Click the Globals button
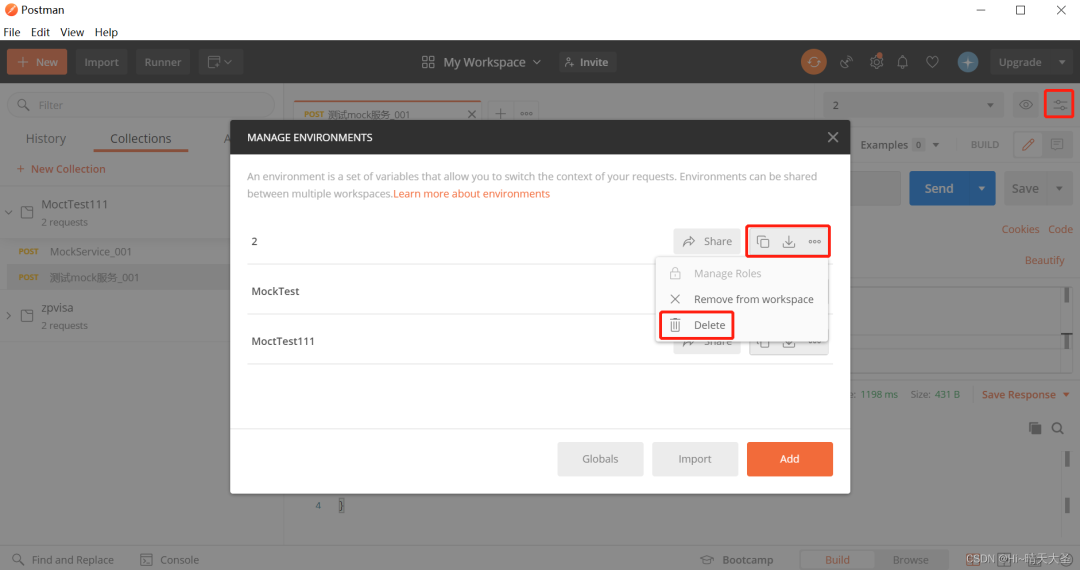The image size is (1080, 570). [x=600, y=458]
